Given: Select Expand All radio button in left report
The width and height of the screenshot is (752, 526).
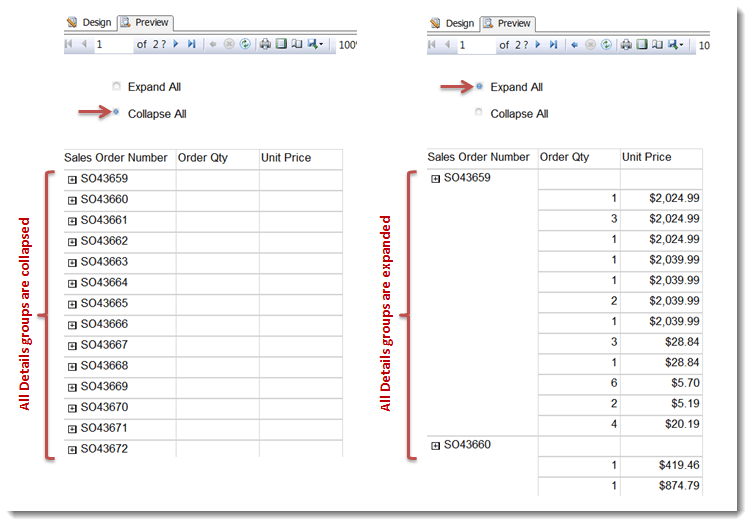Looking at the screenshot, I should (x=116, y=87).
